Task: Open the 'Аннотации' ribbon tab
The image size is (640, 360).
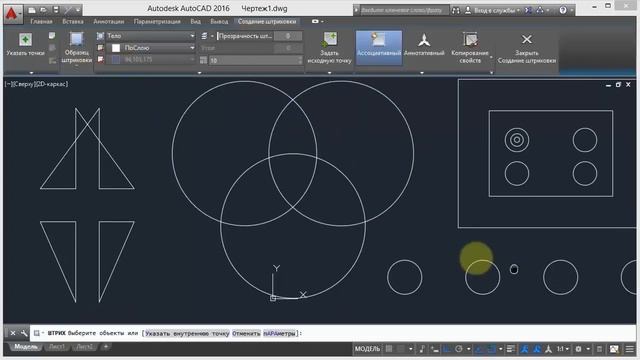Action: tap(109, 21)
